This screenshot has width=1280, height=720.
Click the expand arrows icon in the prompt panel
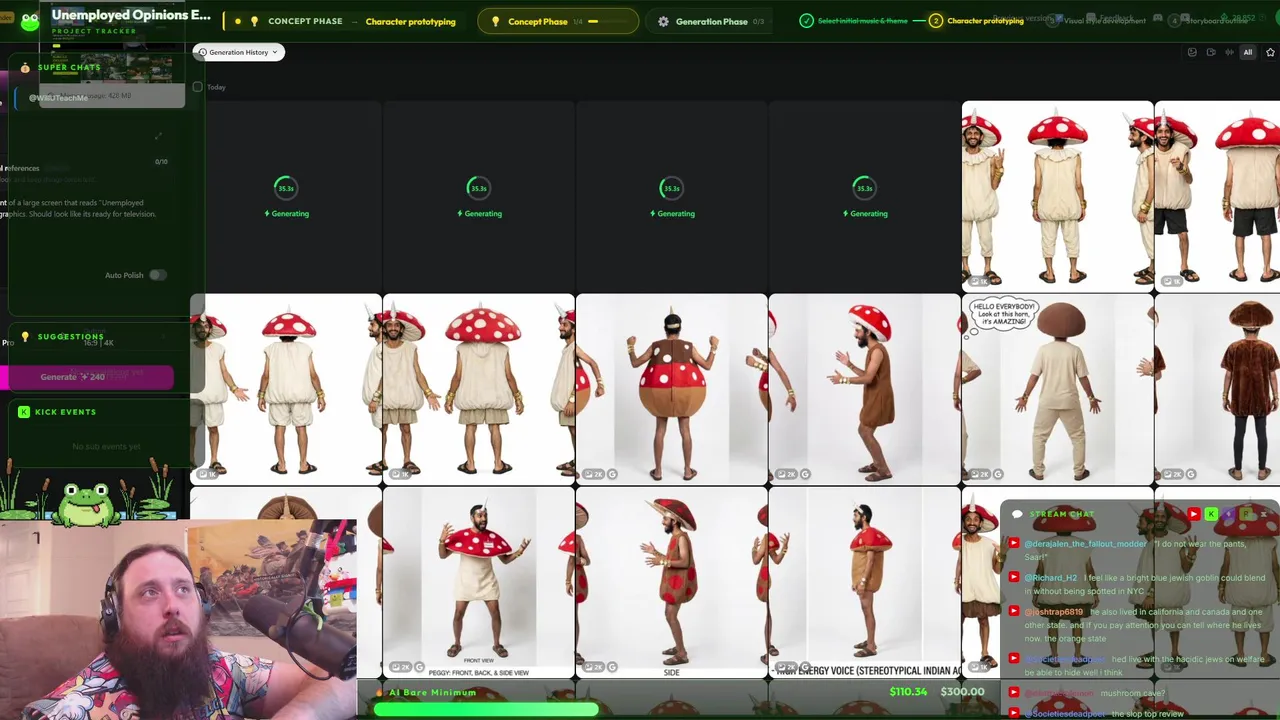[158, 136]
